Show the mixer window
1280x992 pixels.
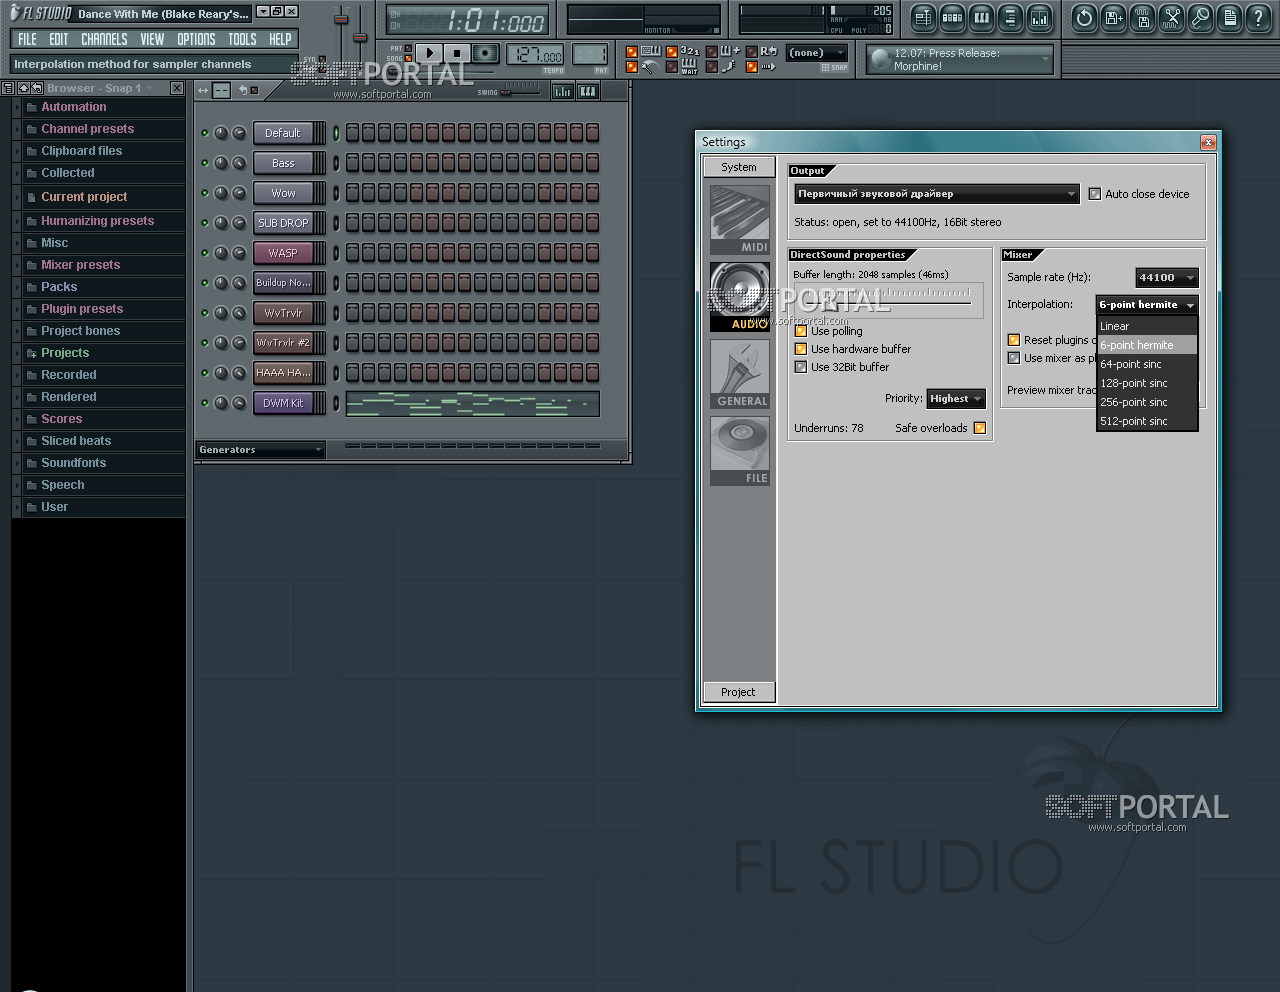pyautogui.click(x=1040, y=17)
